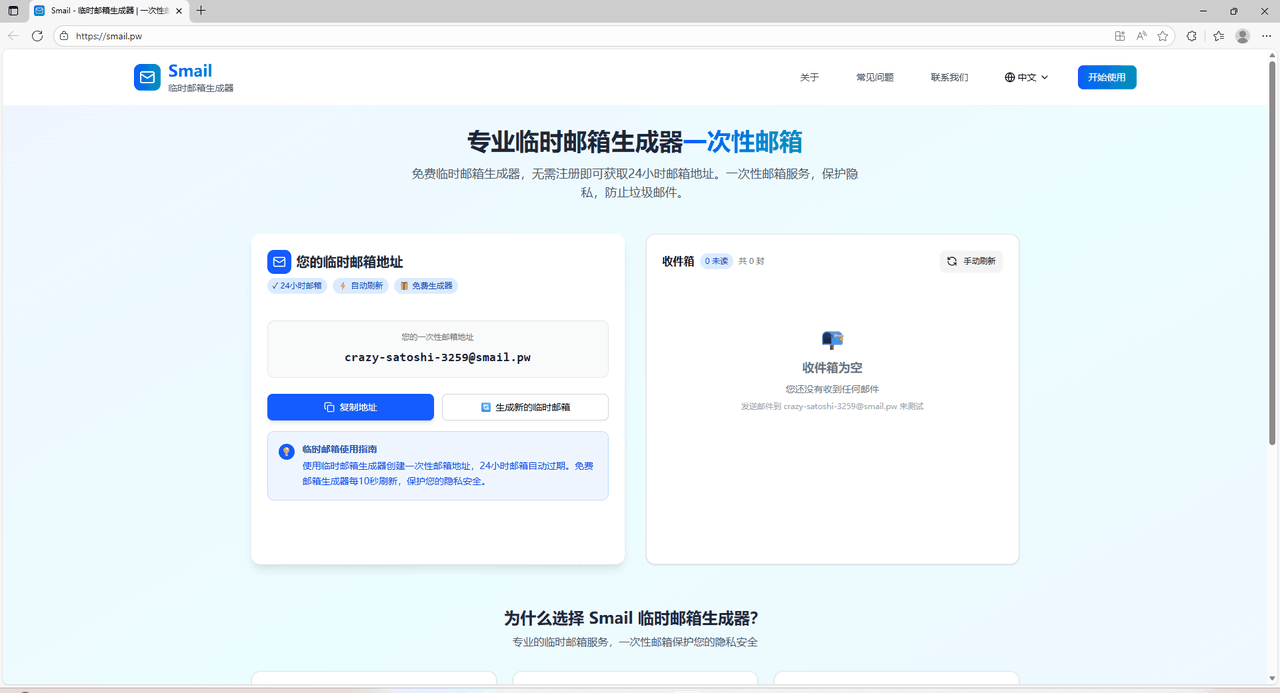Click the globe icon beside 中文

coord(1010,77)
